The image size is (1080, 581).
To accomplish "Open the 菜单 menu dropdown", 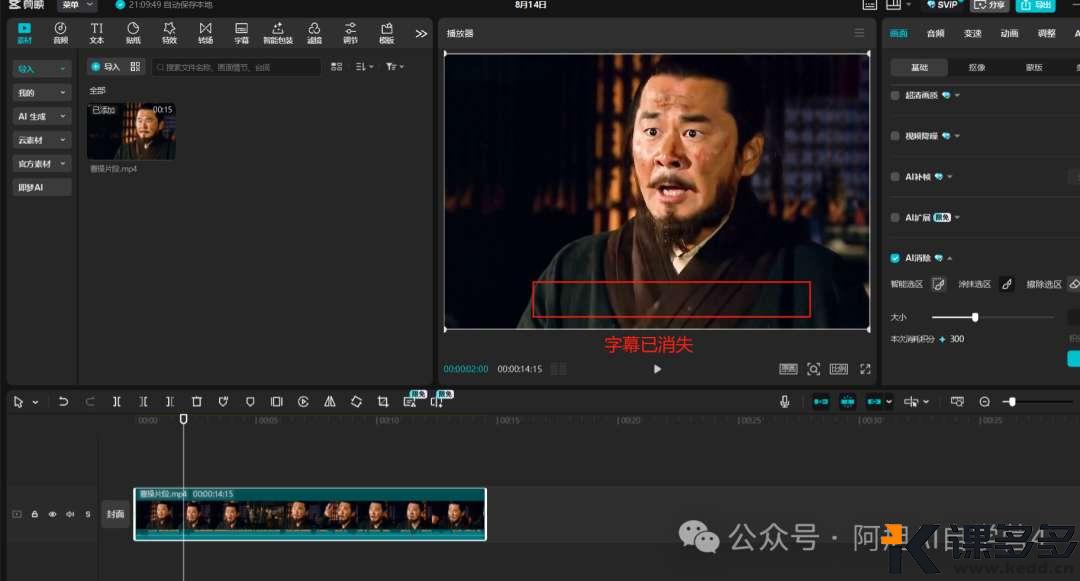I will tap(76, 5).
